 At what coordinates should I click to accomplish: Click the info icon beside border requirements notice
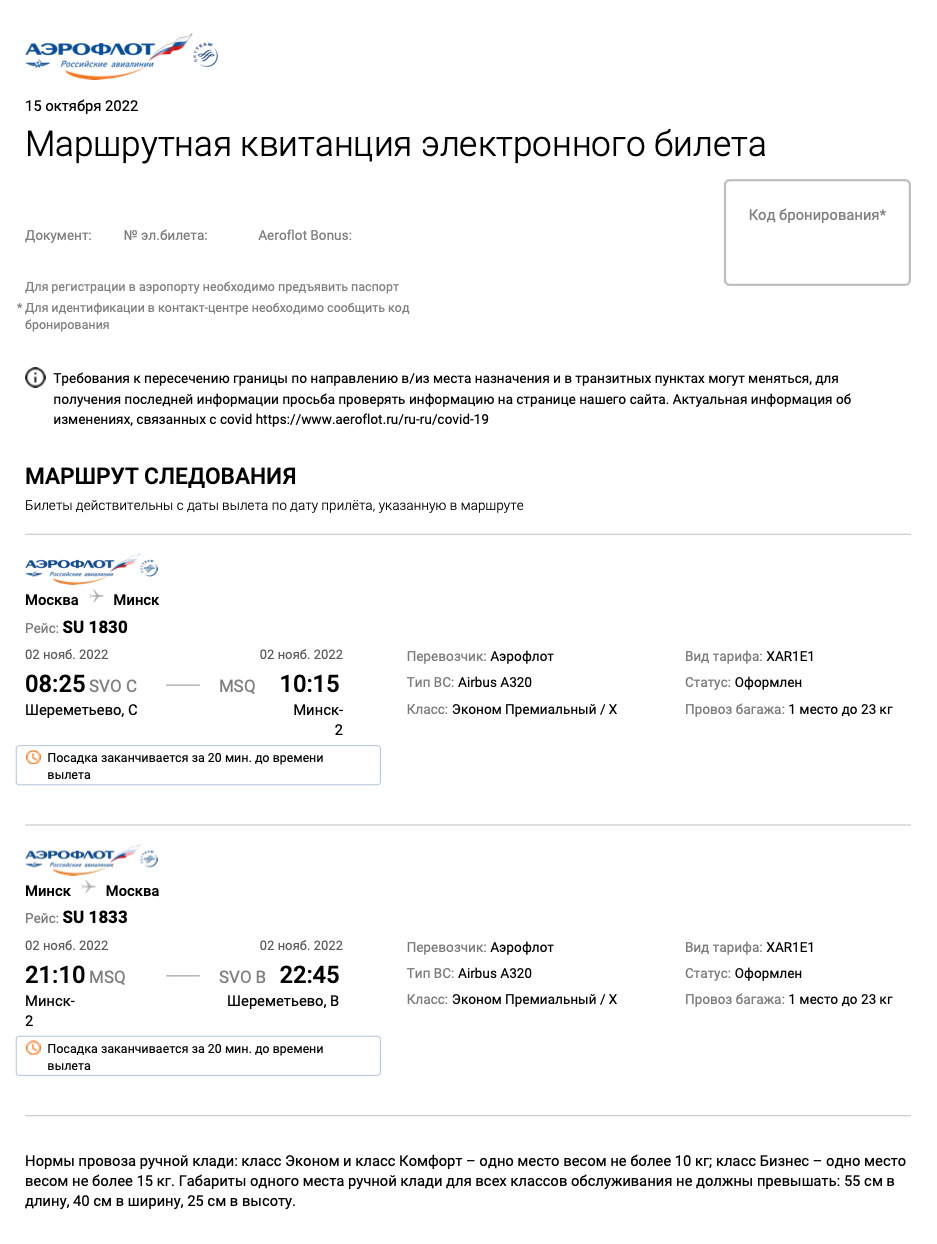click(35, 378)
